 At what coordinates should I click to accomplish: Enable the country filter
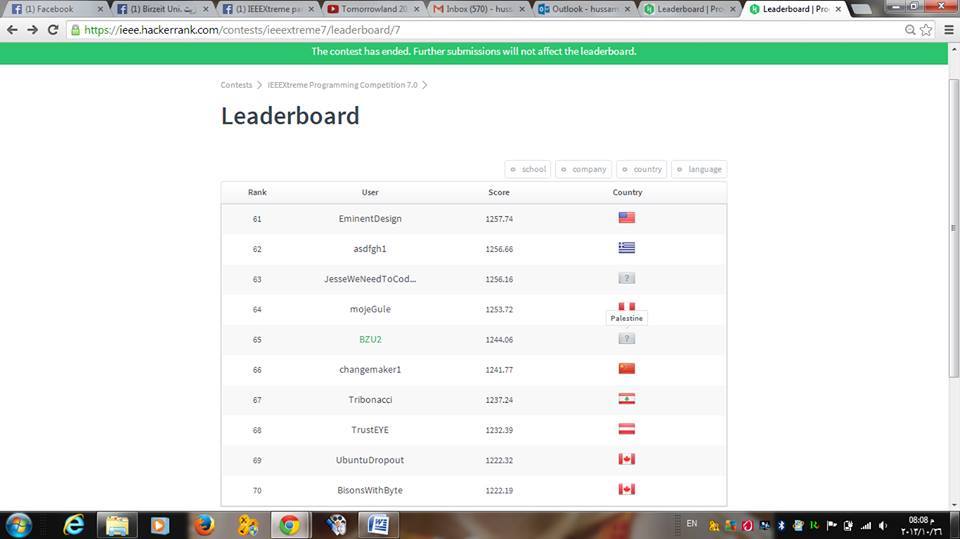[642, 169]
